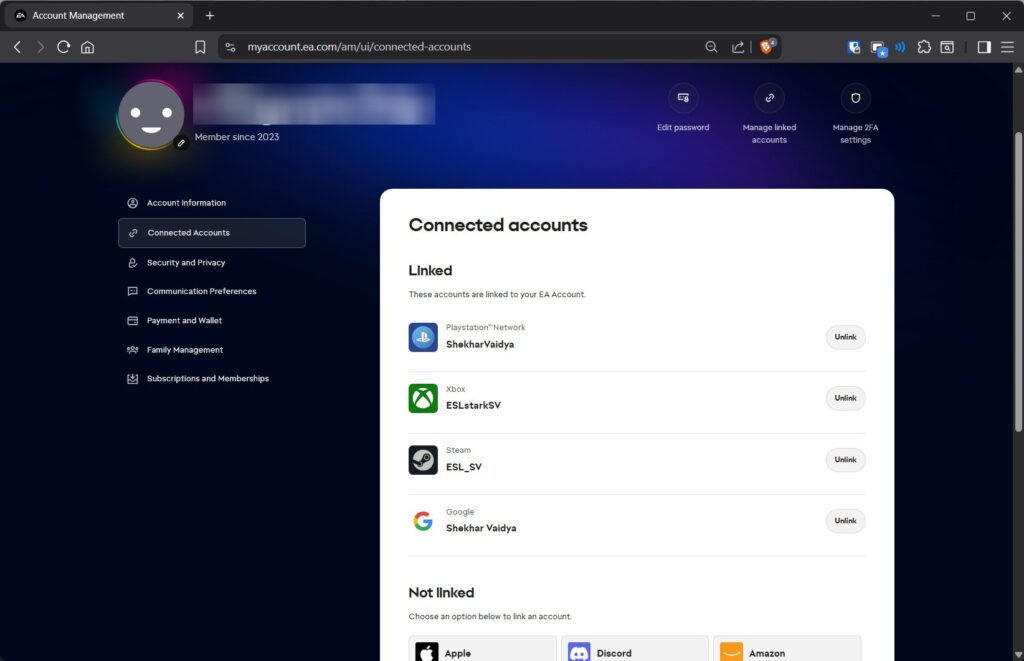The image size is (1024, 661).
Task: Click the browser Extensions puzzle icon
Action: click(924, 46)
